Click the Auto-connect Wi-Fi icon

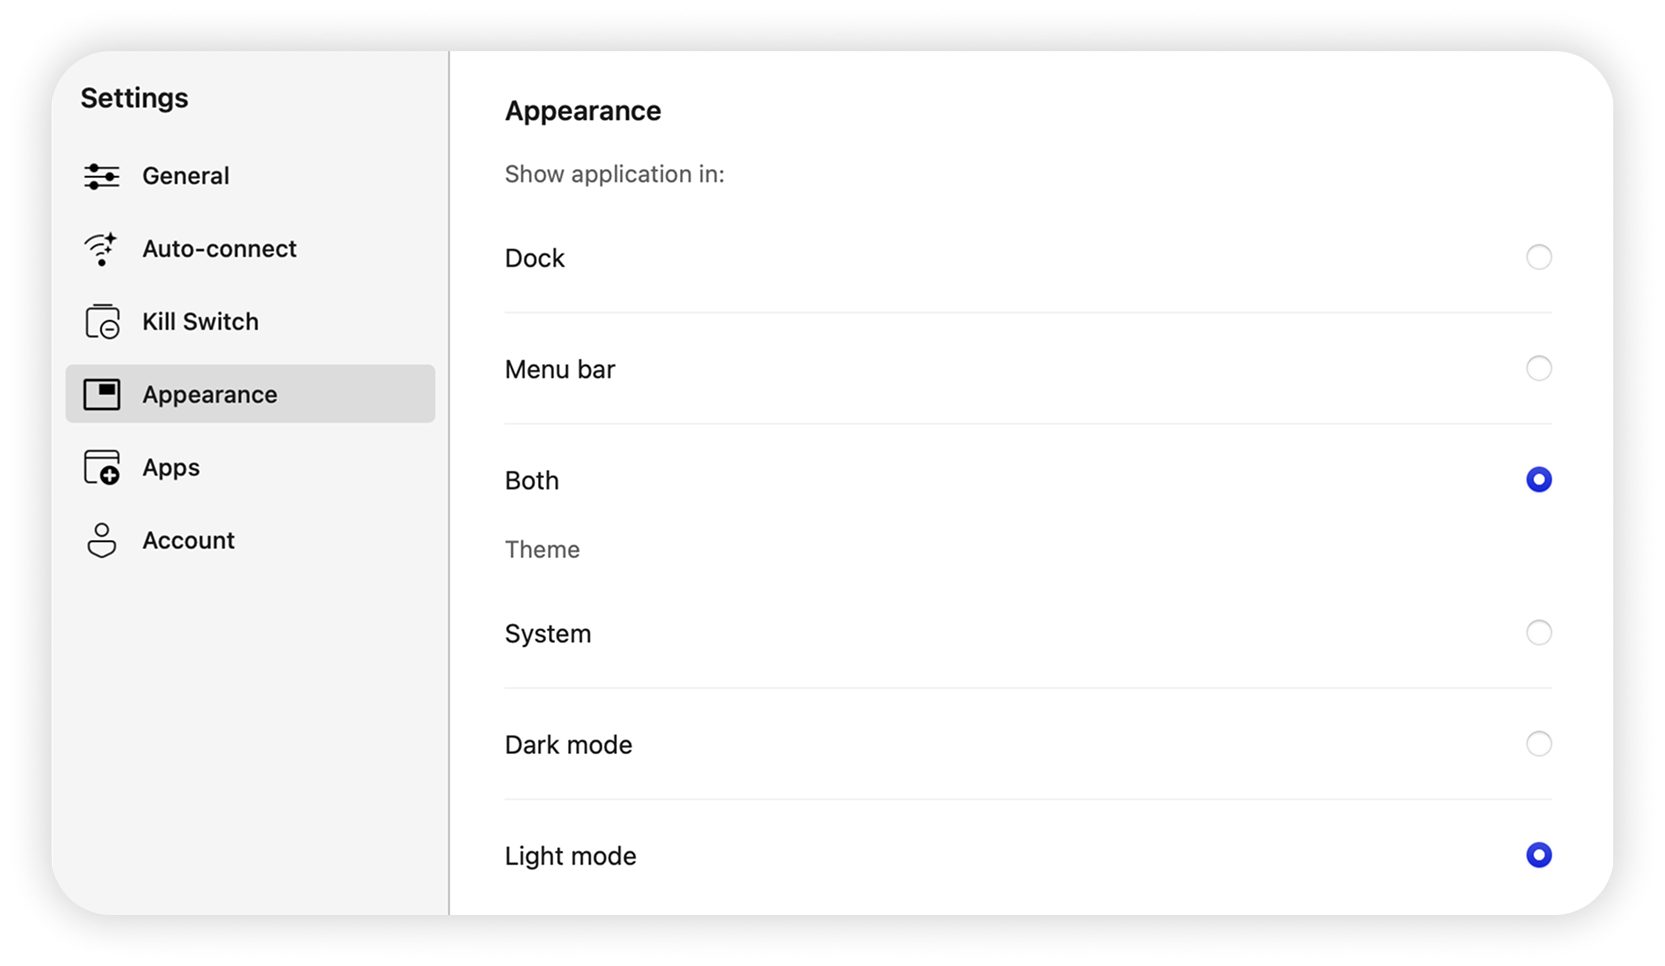101,249
